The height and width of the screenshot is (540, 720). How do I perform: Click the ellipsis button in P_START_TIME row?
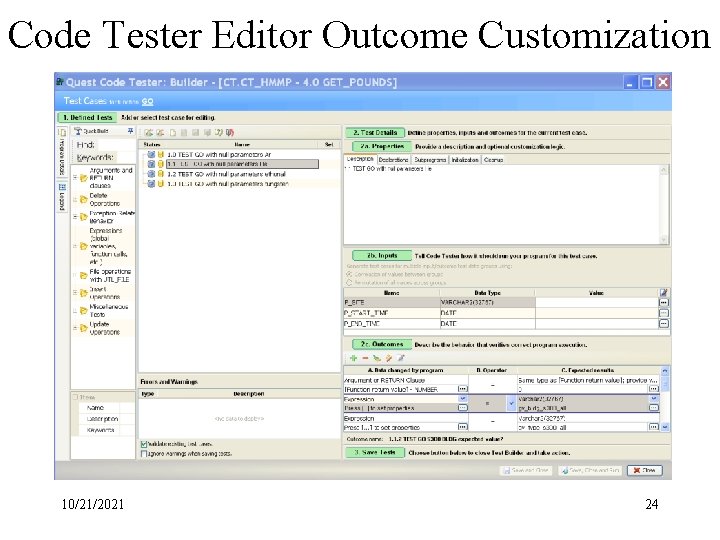(x=664, y=313)
